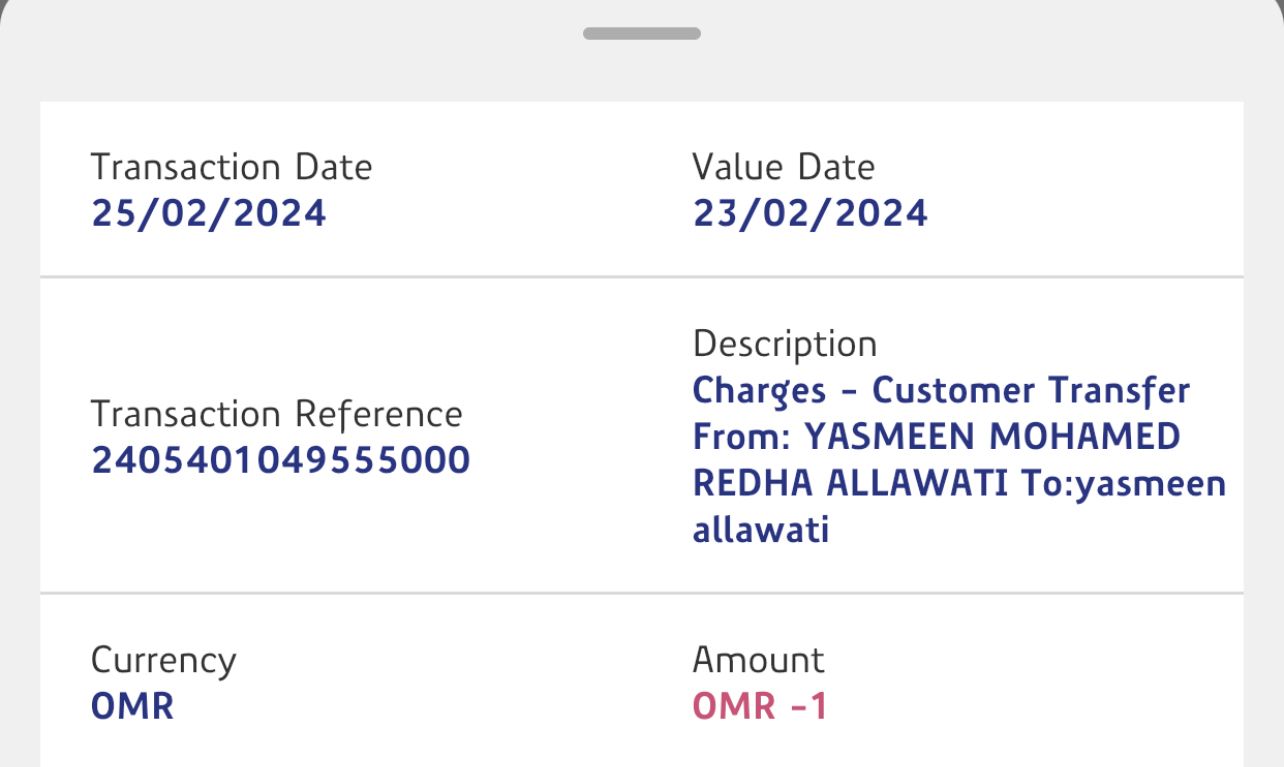This screenshot has width=1284, height=767.
Task: Click the word Charges in the description
Action: coord(759,391)
